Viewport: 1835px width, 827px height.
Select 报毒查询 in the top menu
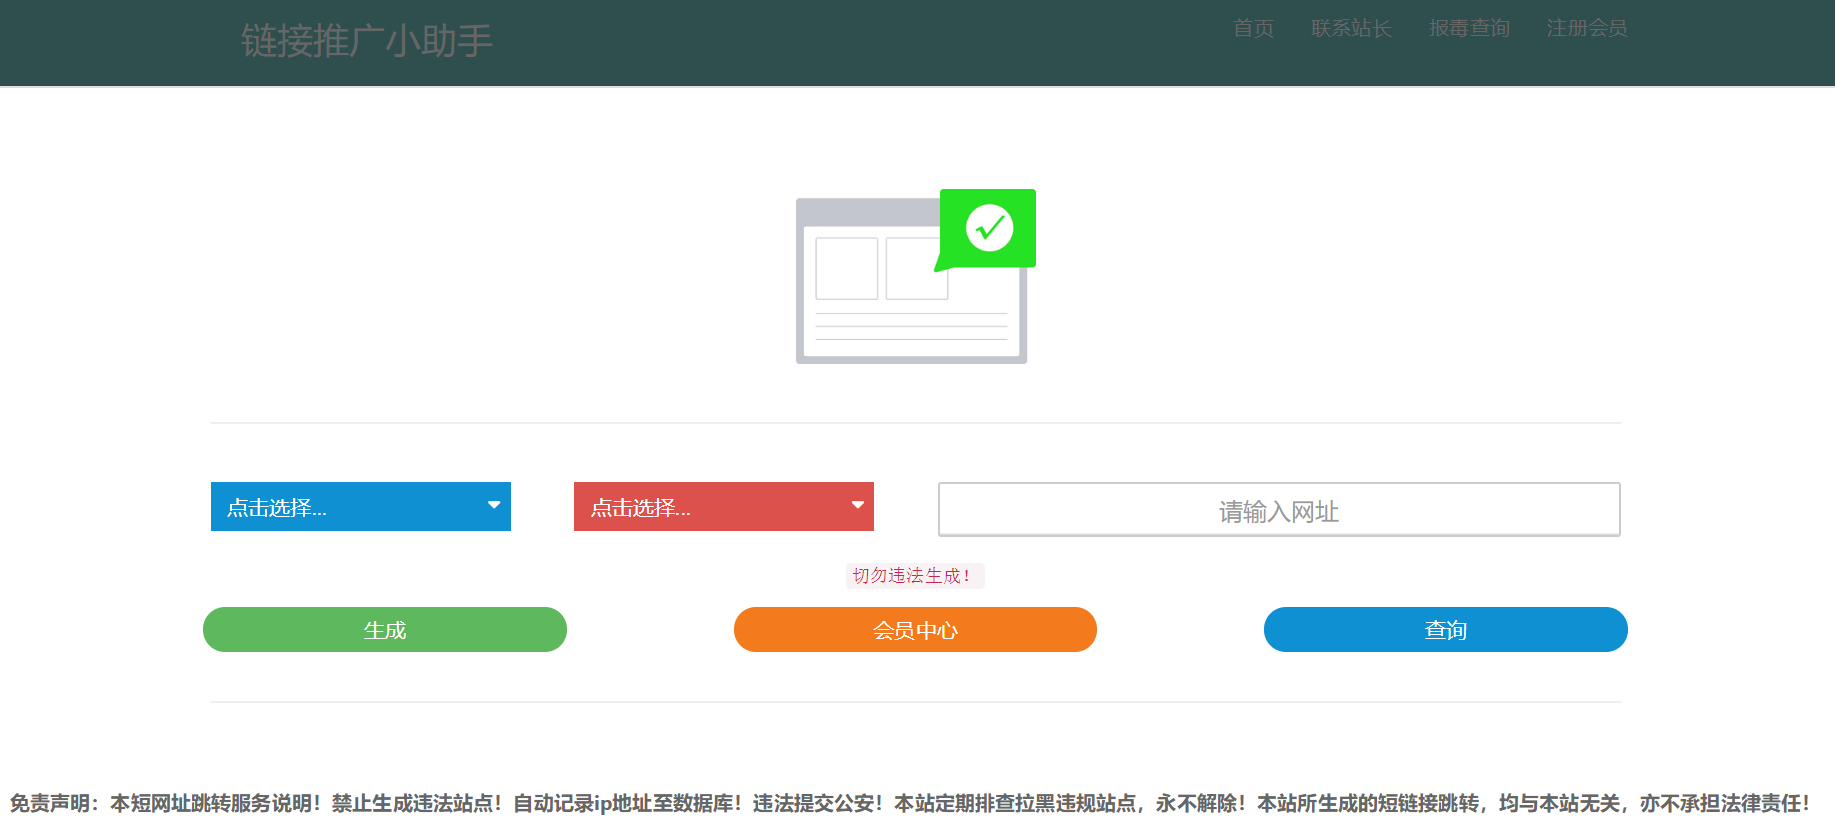1469,28
